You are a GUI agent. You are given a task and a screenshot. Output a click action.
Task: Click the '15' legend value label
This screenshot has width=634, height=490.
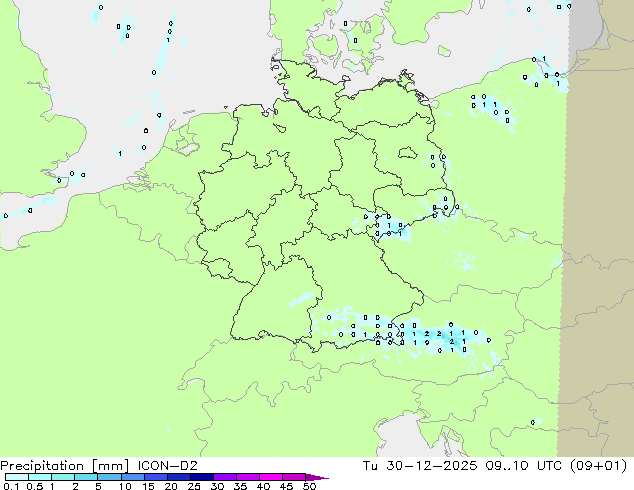click(148, 486)
